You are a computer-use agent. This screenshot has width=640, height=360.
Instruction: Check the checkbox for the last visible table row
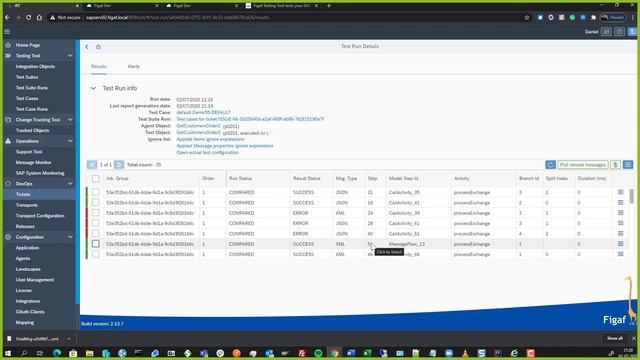[96, 254]
